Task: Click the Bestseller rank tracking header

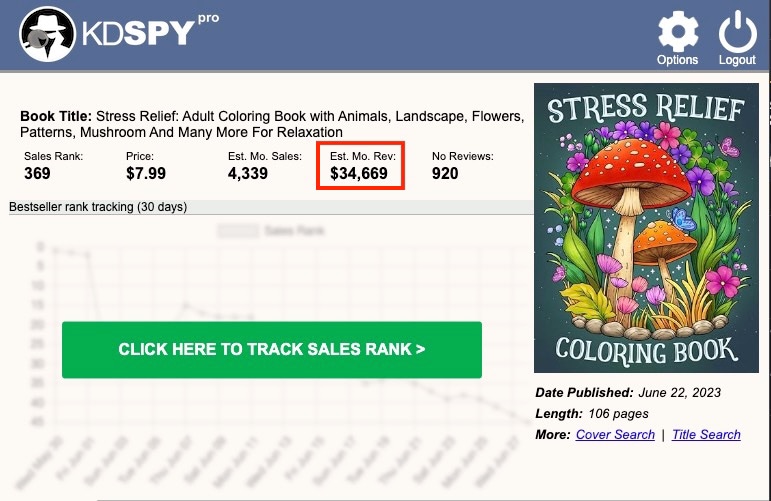Action: click(x=98, y=207)
